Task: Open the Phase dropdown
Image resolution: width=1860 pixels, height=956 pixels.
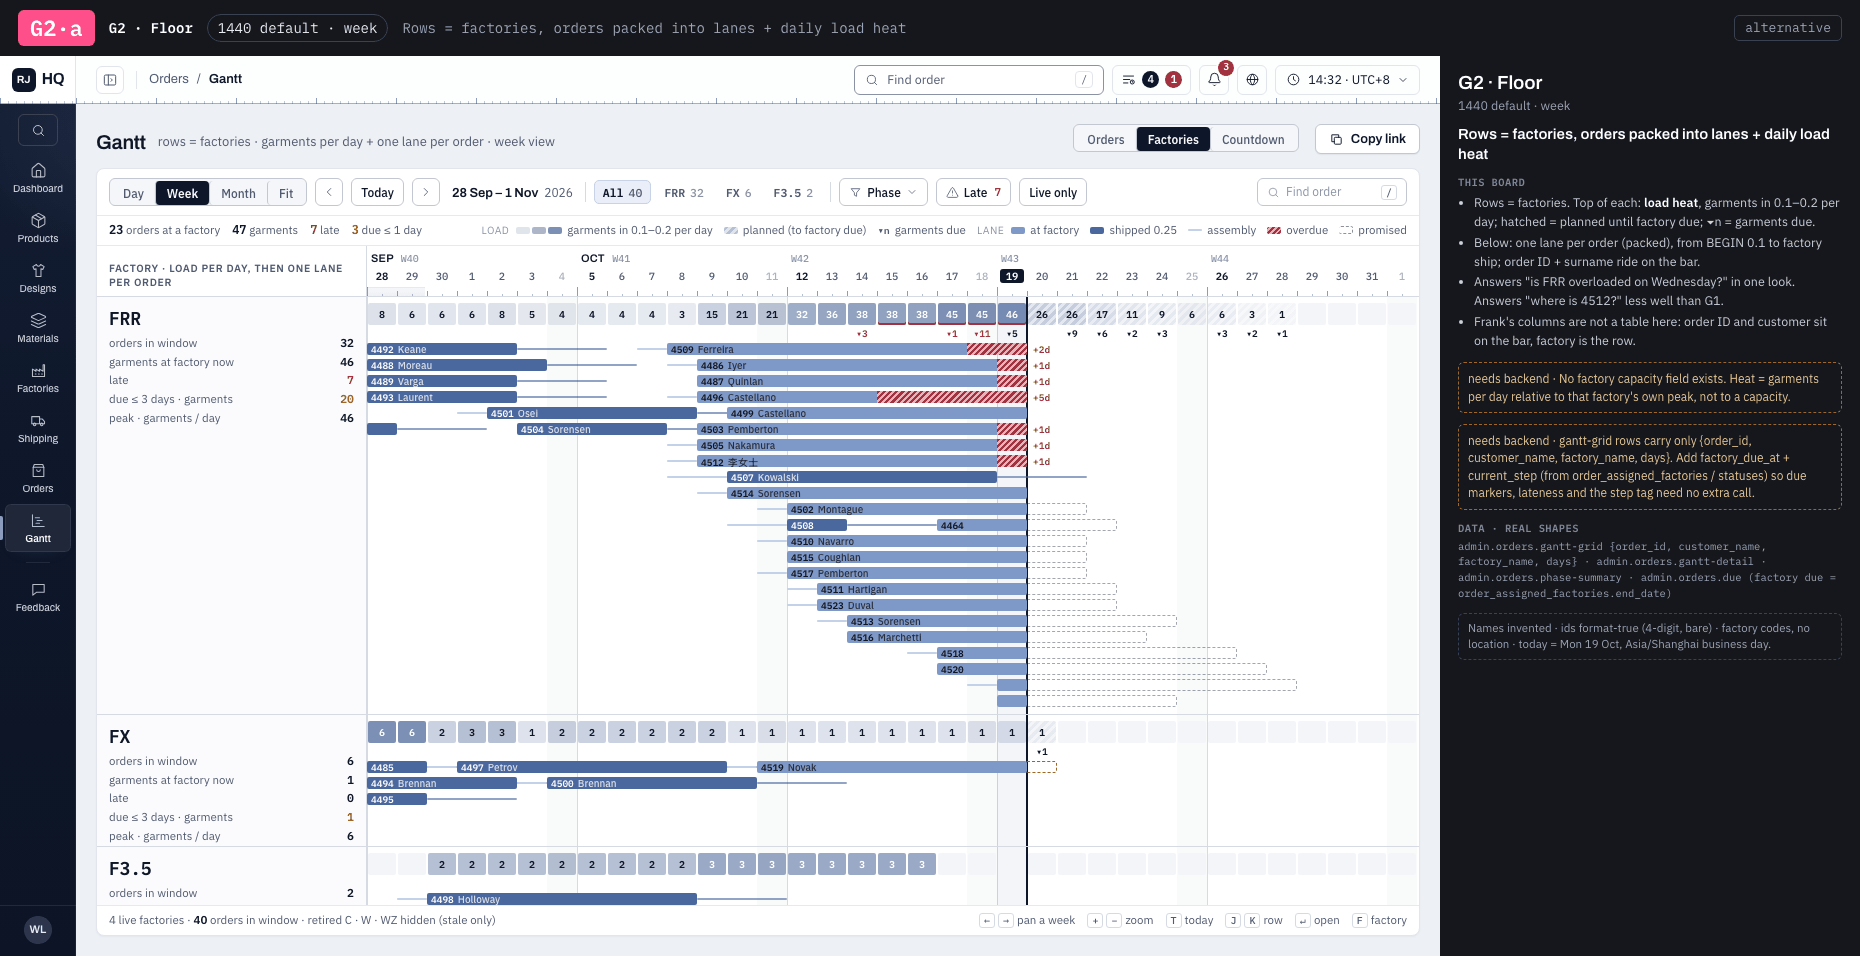Action: (883, 193)
